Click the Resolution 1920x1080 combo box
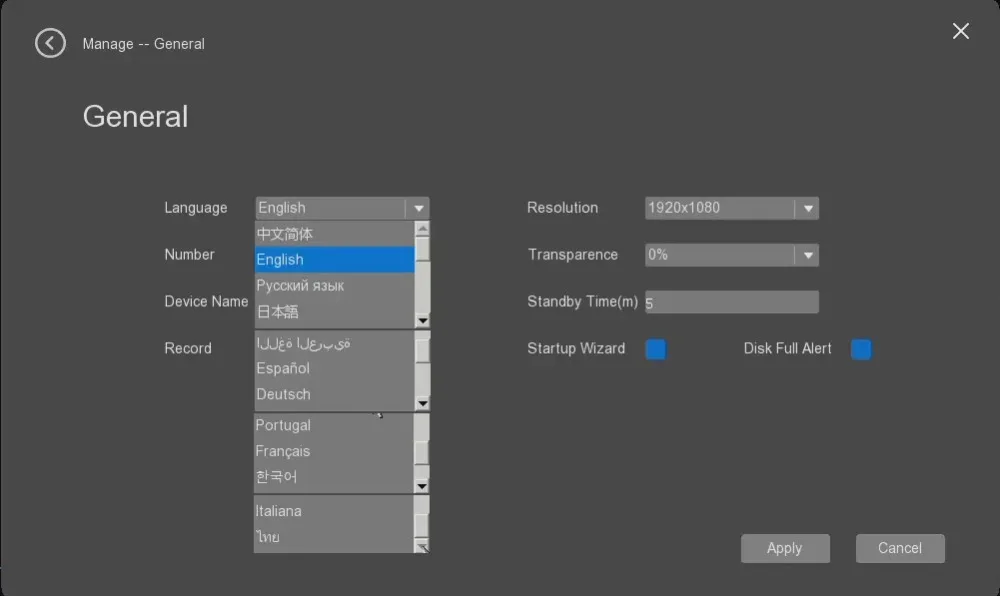This screenshot has height=596, width=1000. coord(732,208)
